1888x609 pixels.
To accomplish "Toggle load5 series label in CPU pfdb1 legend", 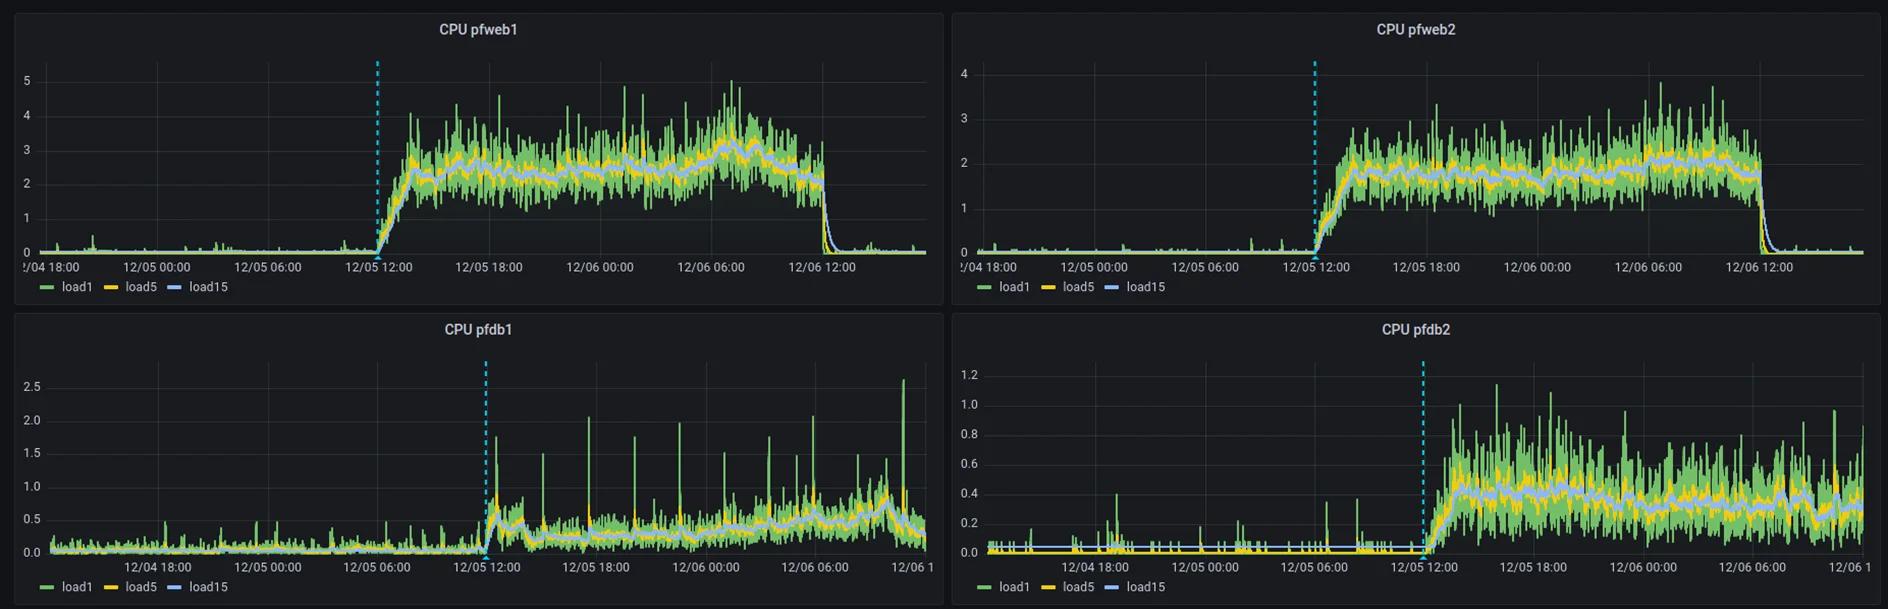I will click(141, 587).
